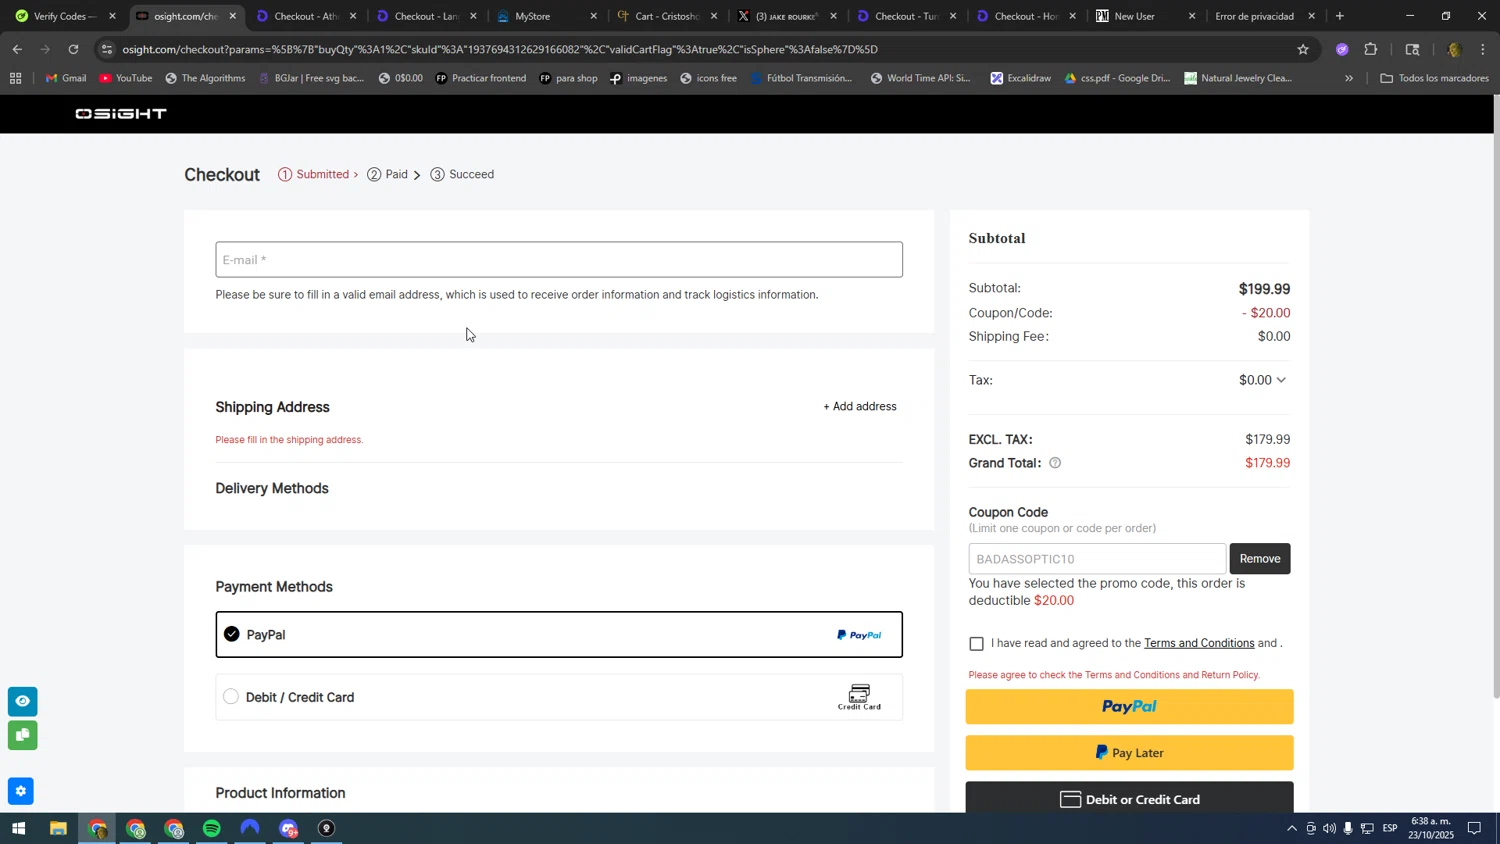Pay with the yellow PayPal button
Viewport: 1500px width, 844px height.
point(1129,707)
